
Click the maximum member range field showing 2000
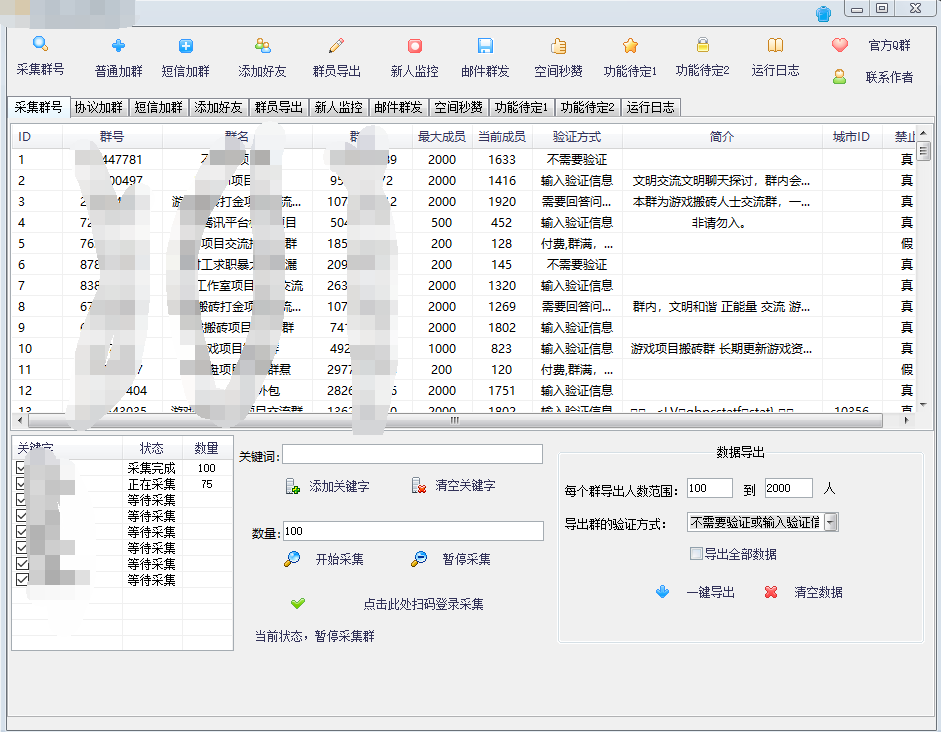pos(789,488)
